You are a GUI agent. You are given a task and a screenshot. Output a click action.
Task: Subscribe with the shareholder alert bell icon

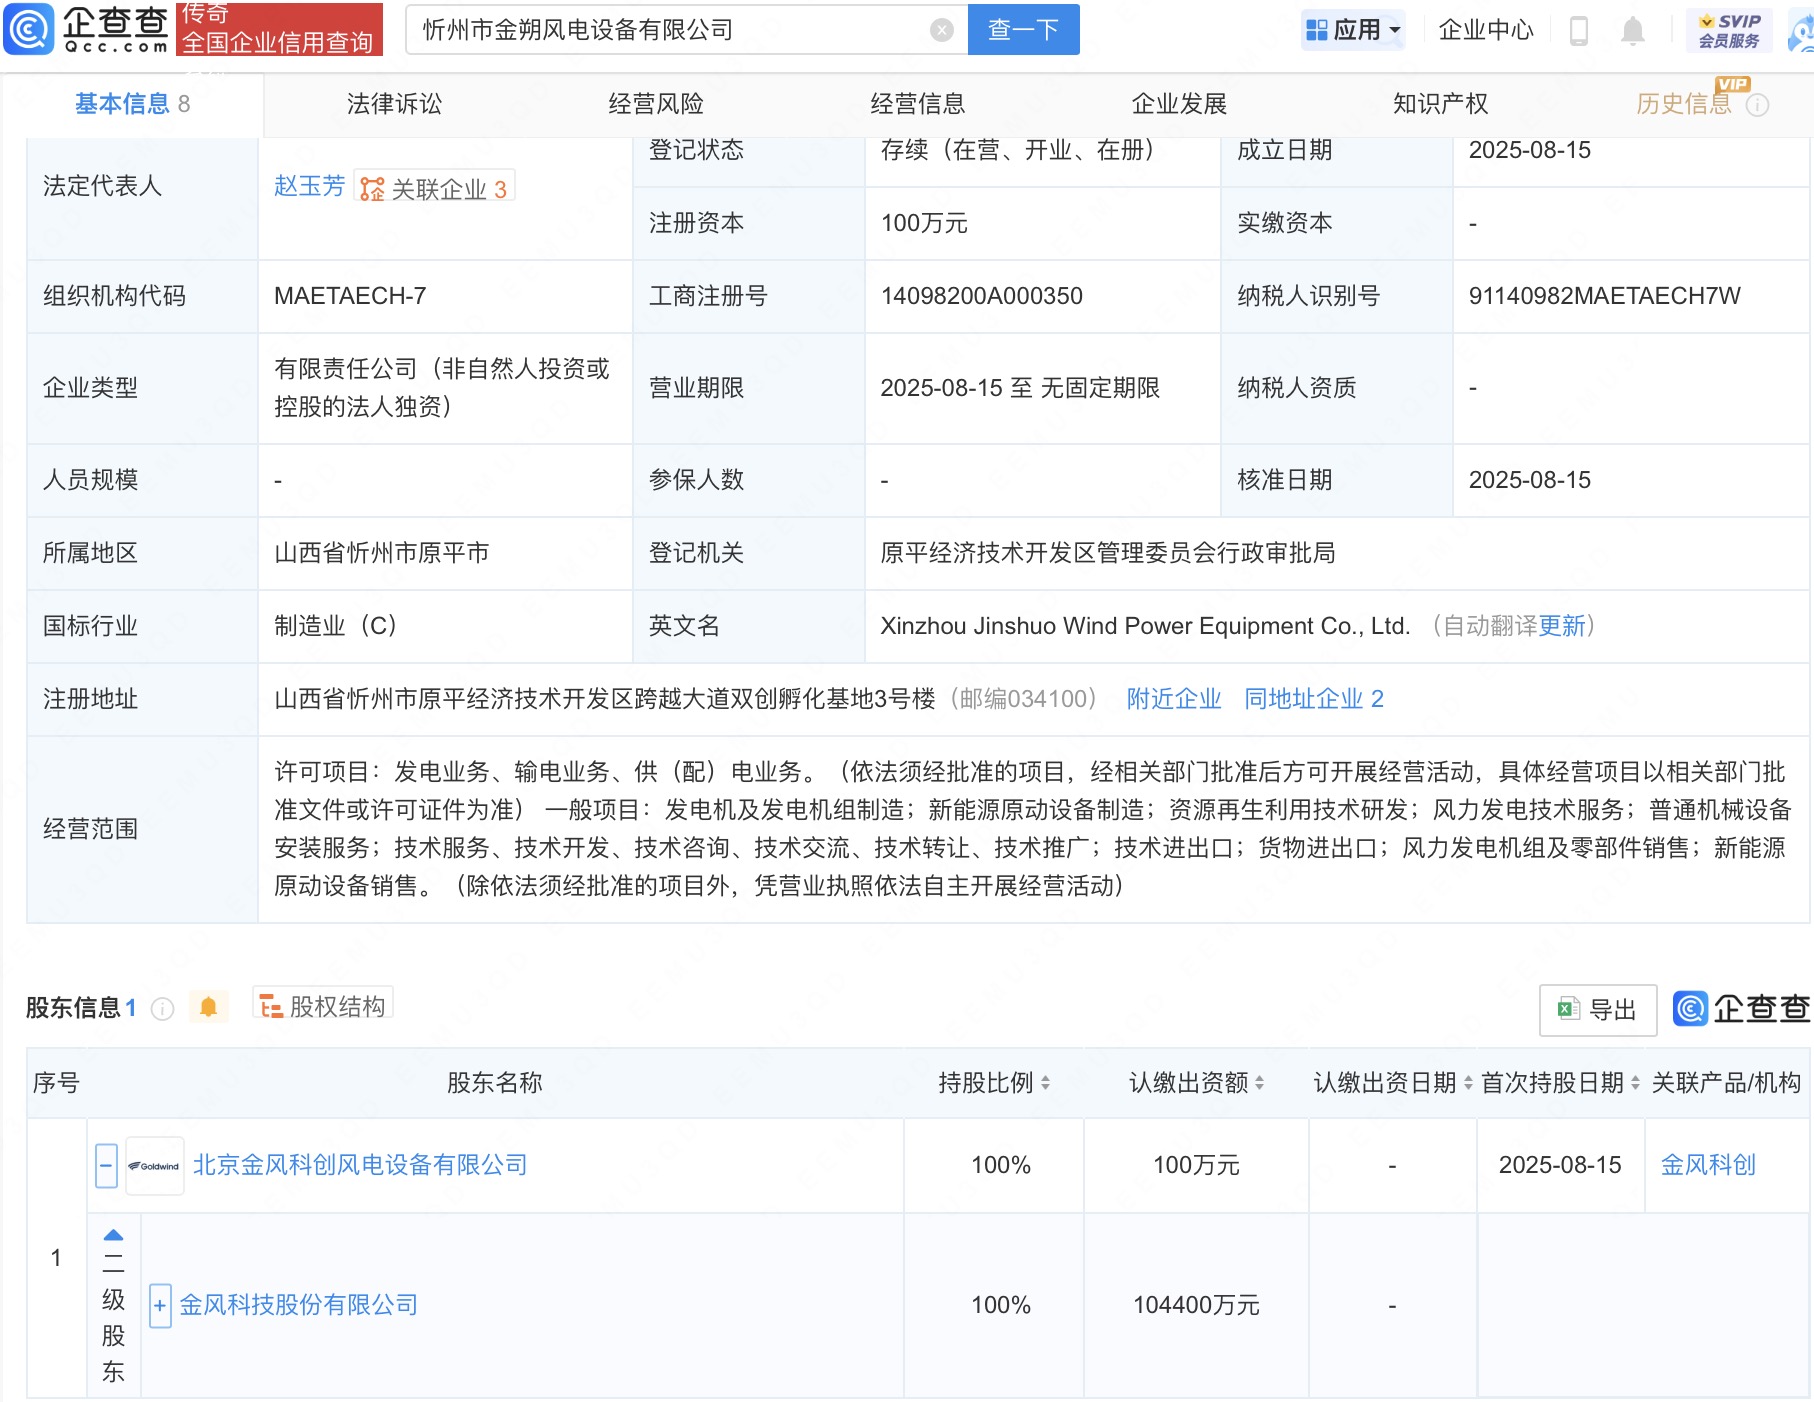click(x=208, y=1007)
